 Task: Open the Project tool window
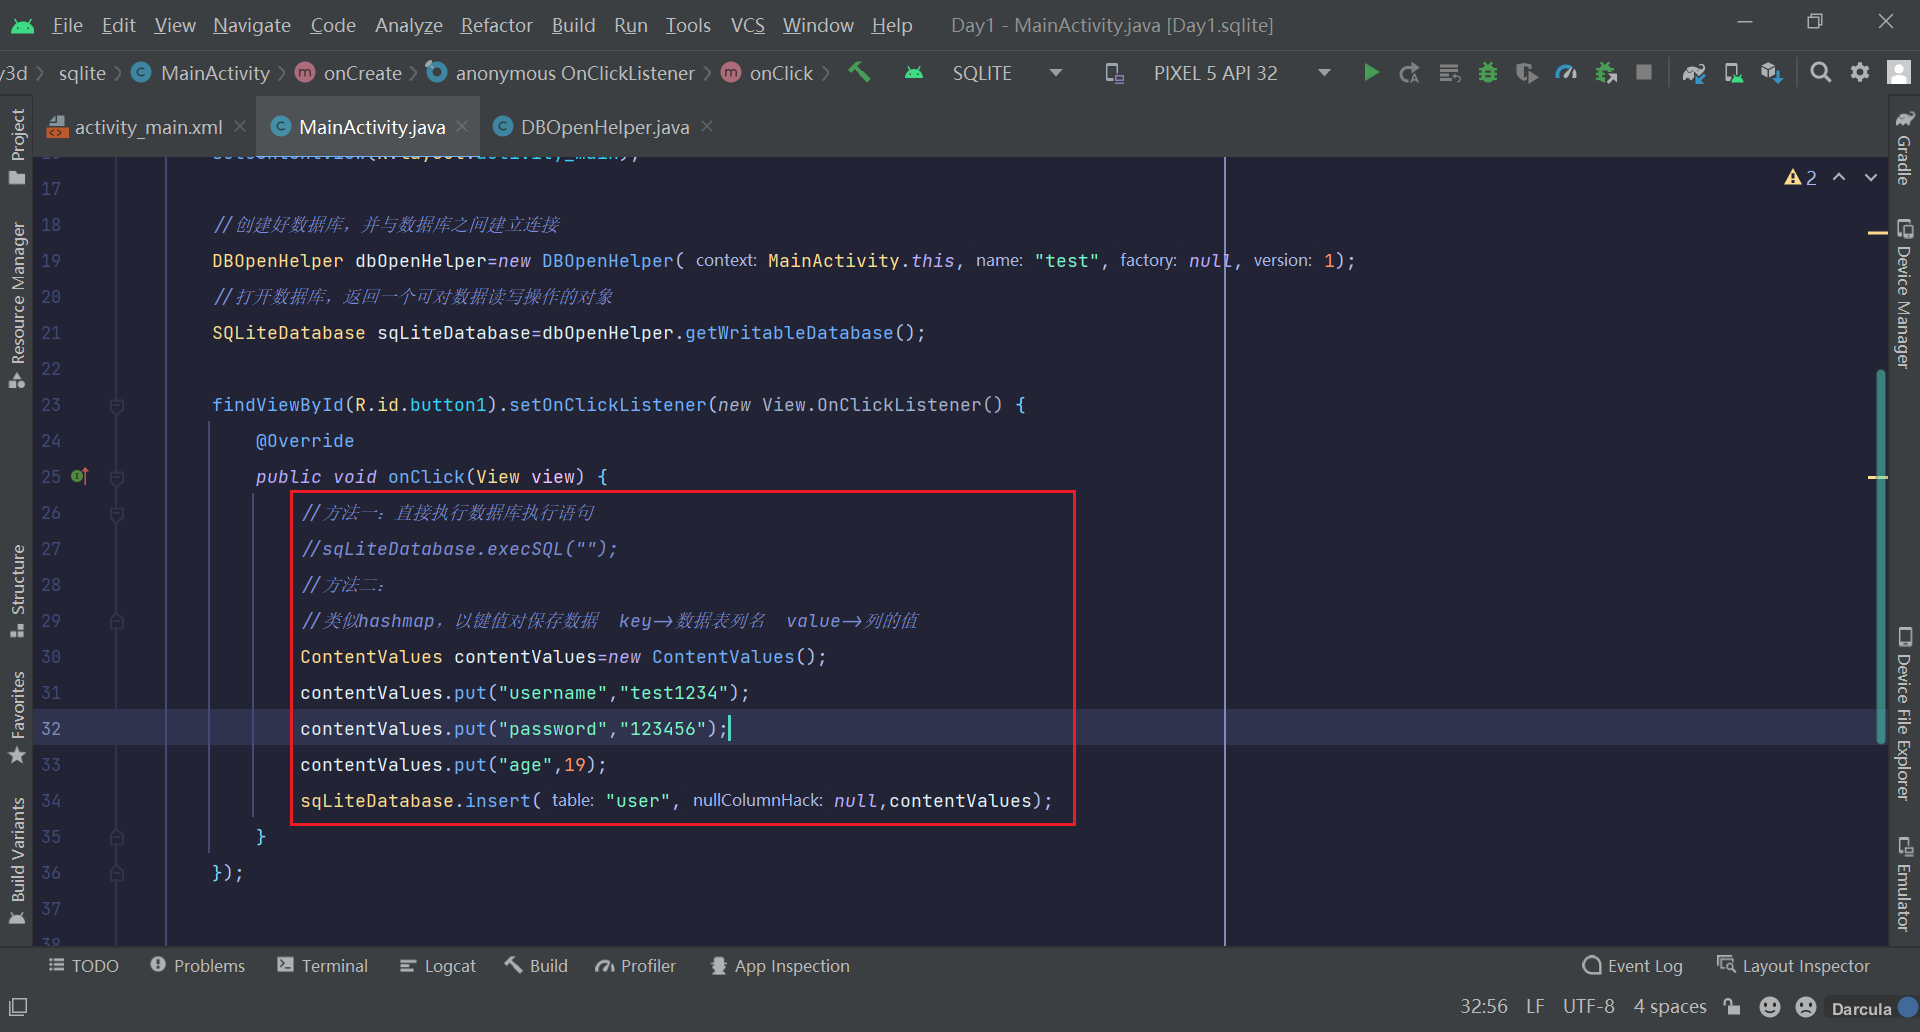(x=17, y=145)
